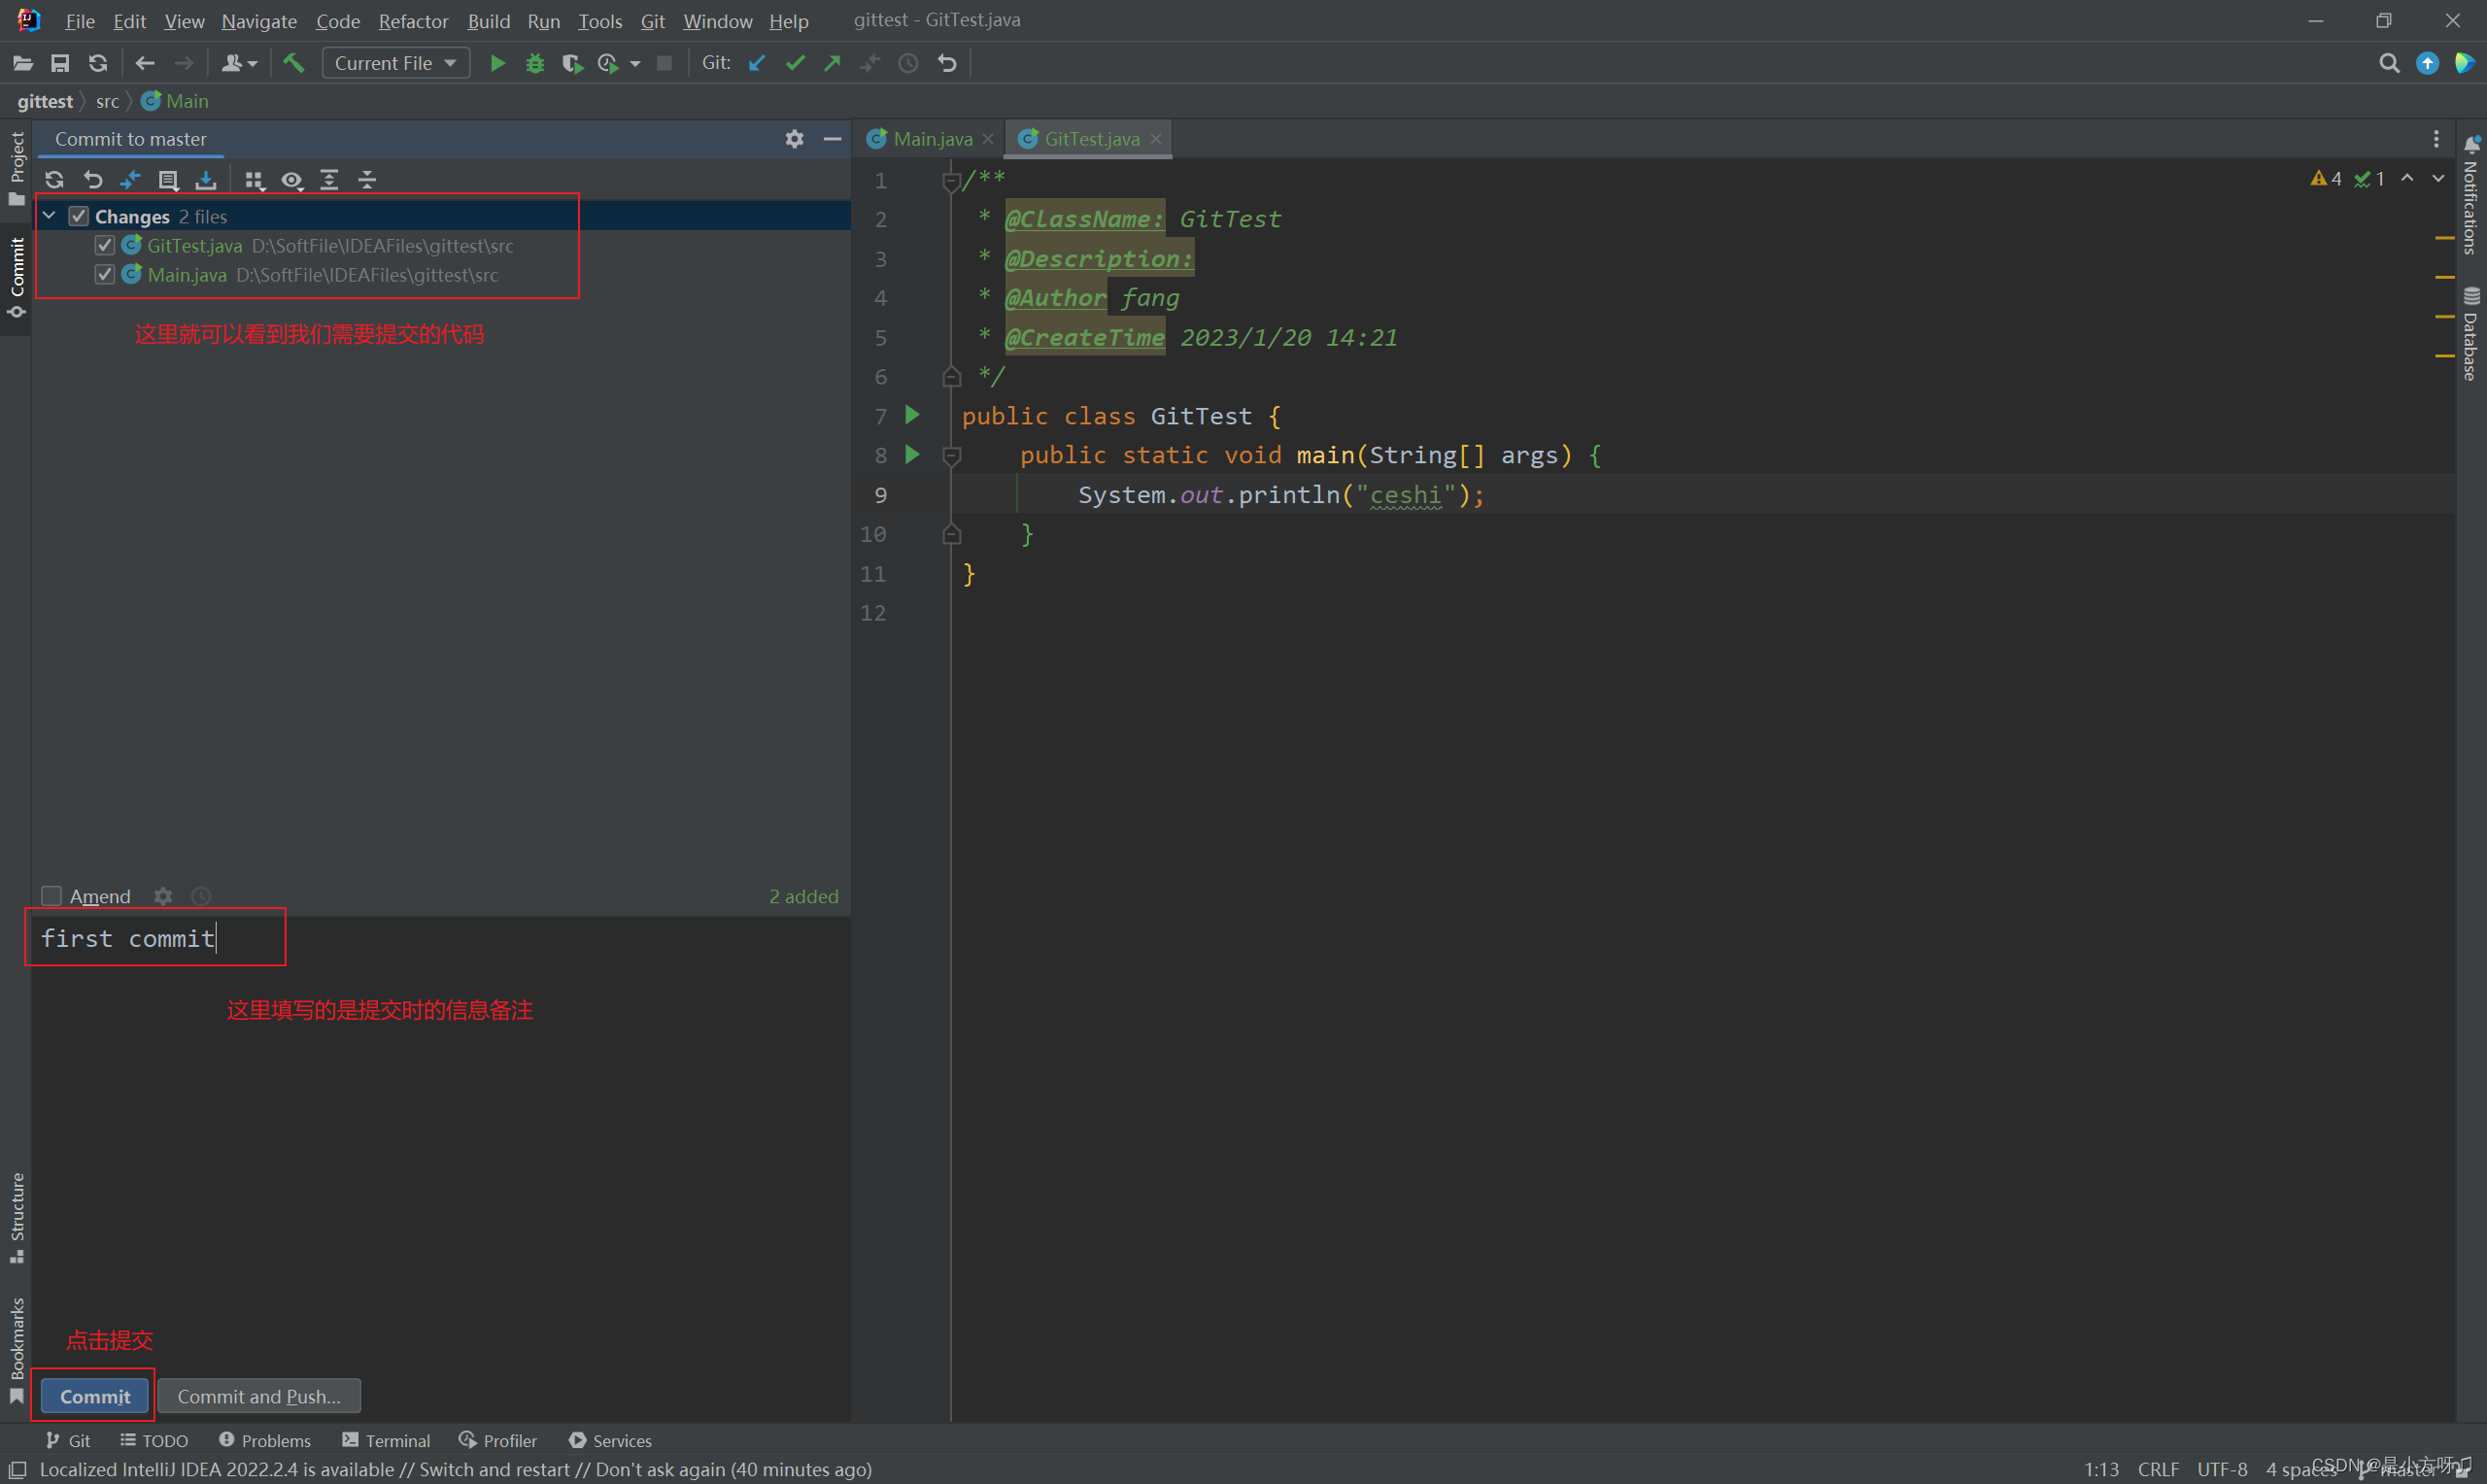Click the Build project hammer icon
This screenshot has height=1484, width=2487.
[x=294, y=63]
